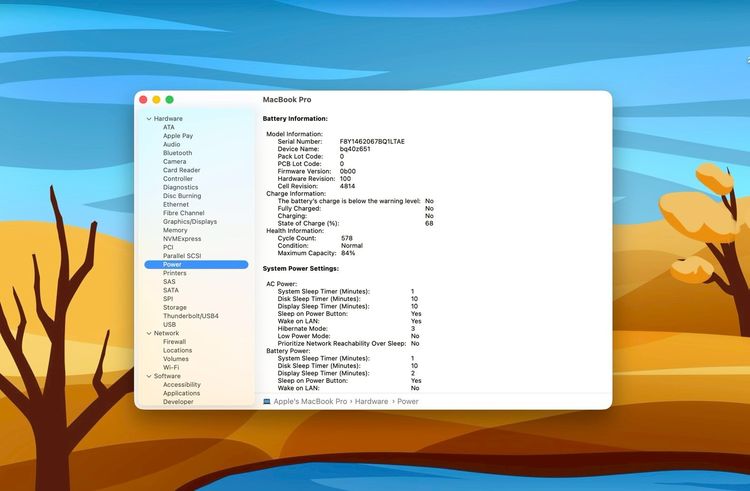The width and height of the screenshot is (750, 491).
Task: Click the laptop icon in path bar
Action: click(x=267, y=401)
